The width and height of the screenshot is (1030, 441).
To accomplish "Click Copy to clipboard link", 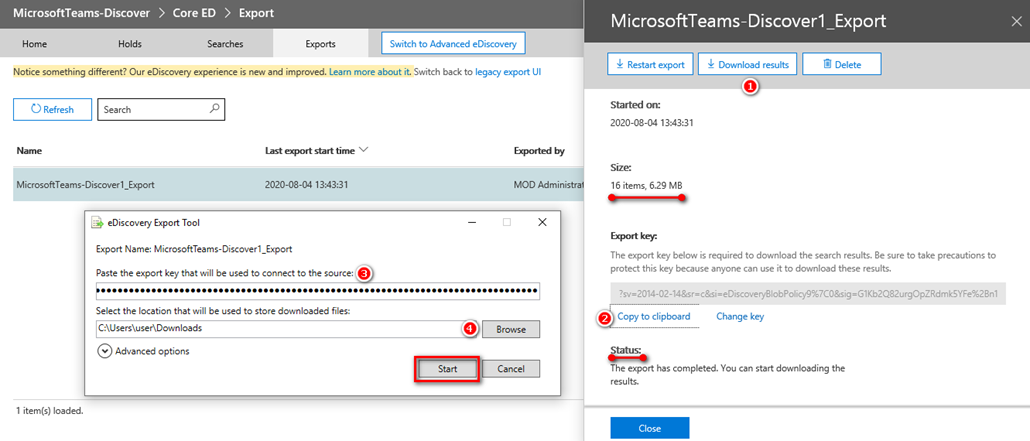I will 654,316.
